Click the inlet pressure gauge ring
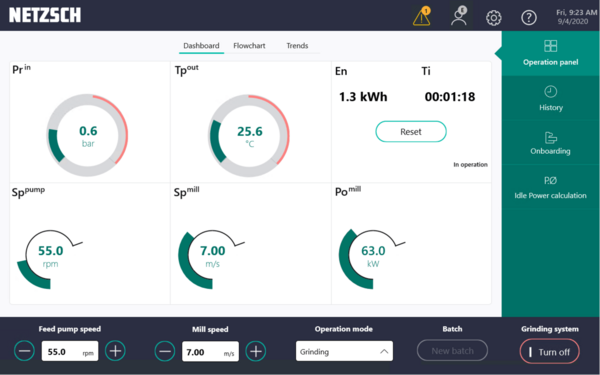Screen dimensions: 600x375 [x=87, y=135]
